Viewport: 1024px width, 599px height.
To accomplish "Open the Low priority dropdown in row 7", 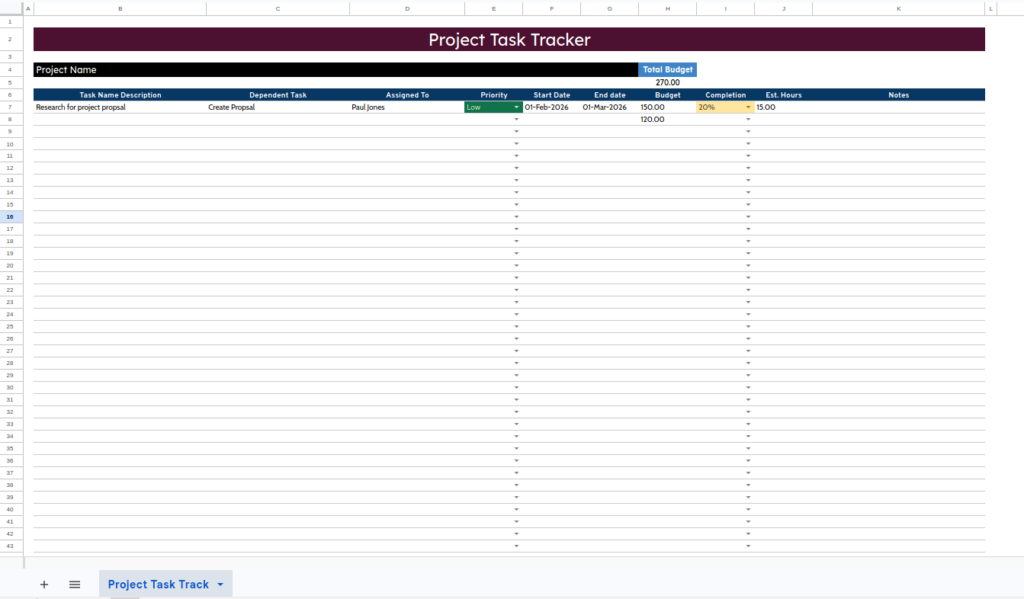I will [516, 107].
